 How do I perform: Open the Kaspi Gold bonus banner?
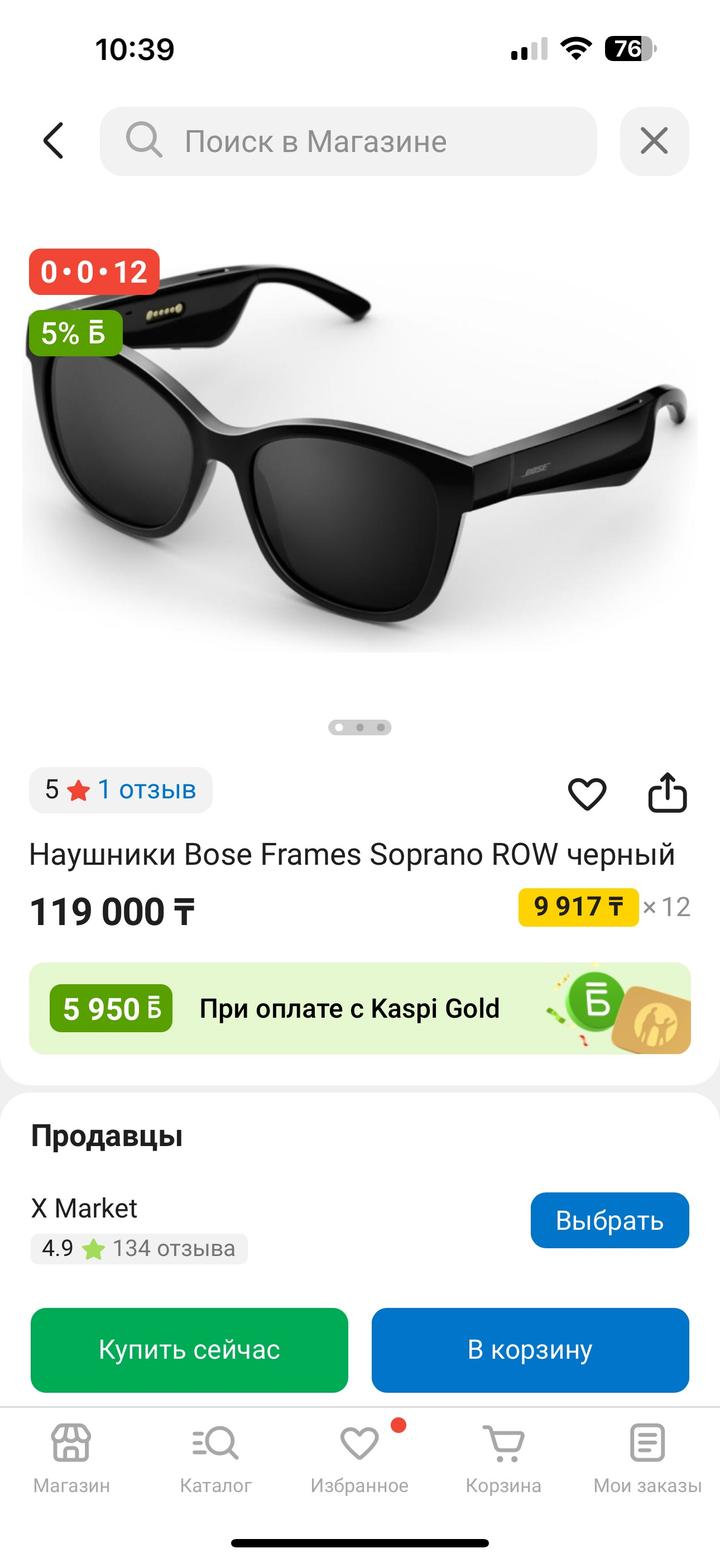coord(360,1008)
